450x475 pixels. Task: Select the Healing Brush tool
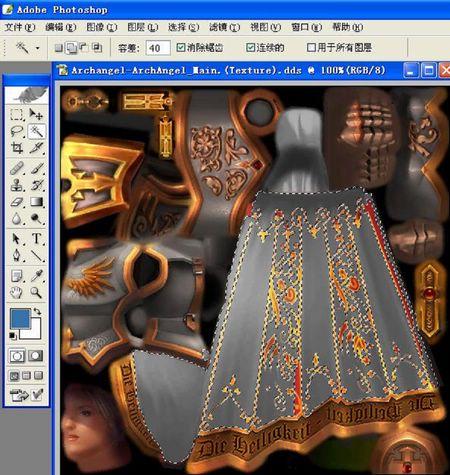click(17, 168)
